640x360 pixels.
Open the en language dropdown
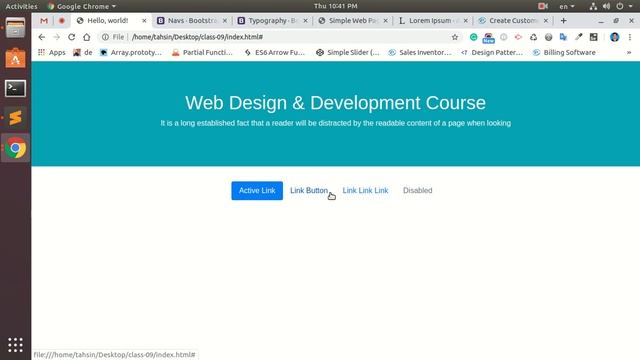[567, 6]
